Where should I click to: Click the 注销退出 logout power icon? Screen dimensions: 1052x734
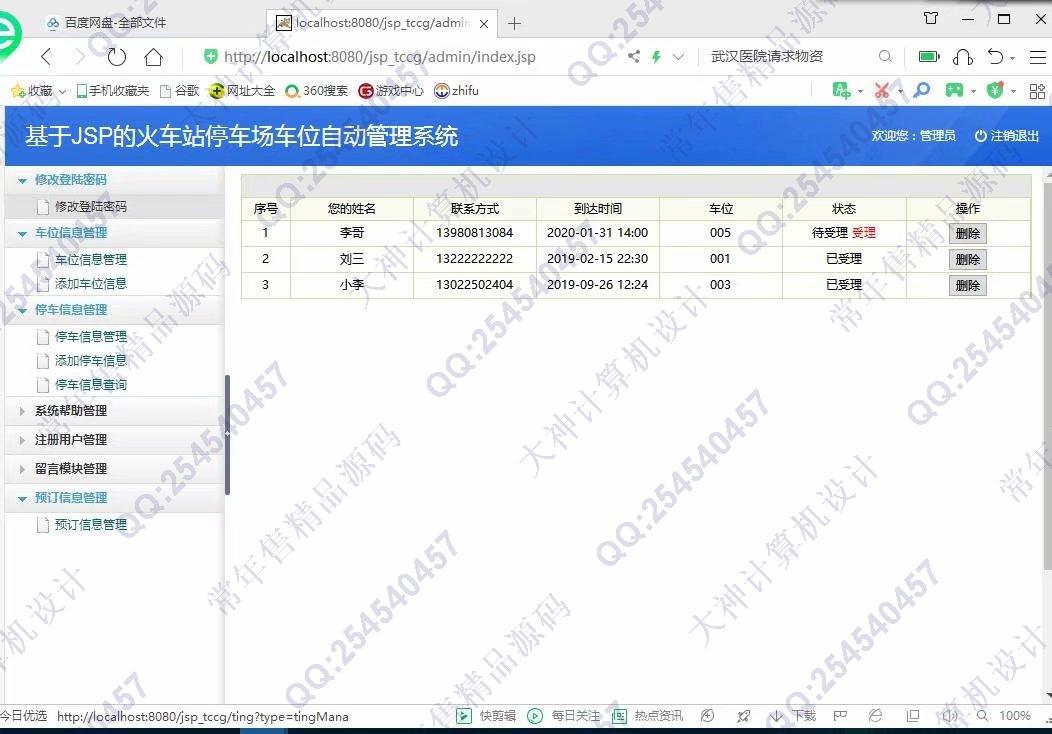(x=980, y=136)
